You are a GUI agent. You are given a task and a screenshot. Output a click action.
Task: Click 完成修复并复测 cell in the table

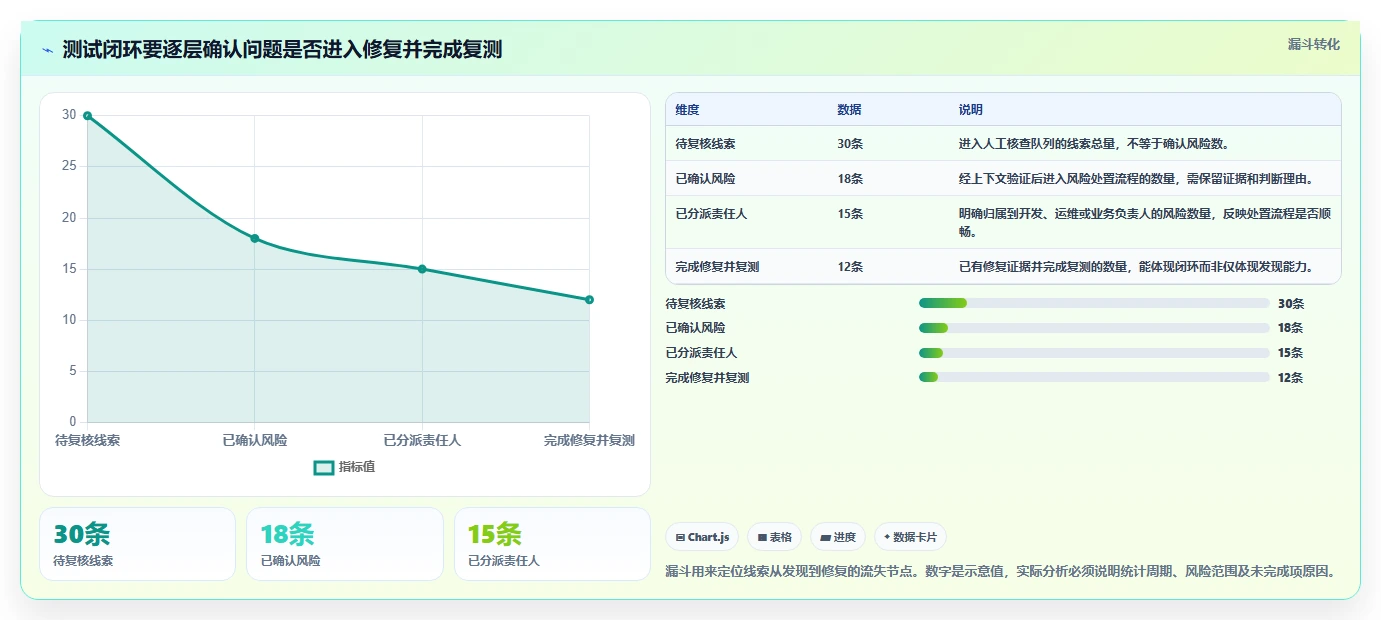[717, 267]
